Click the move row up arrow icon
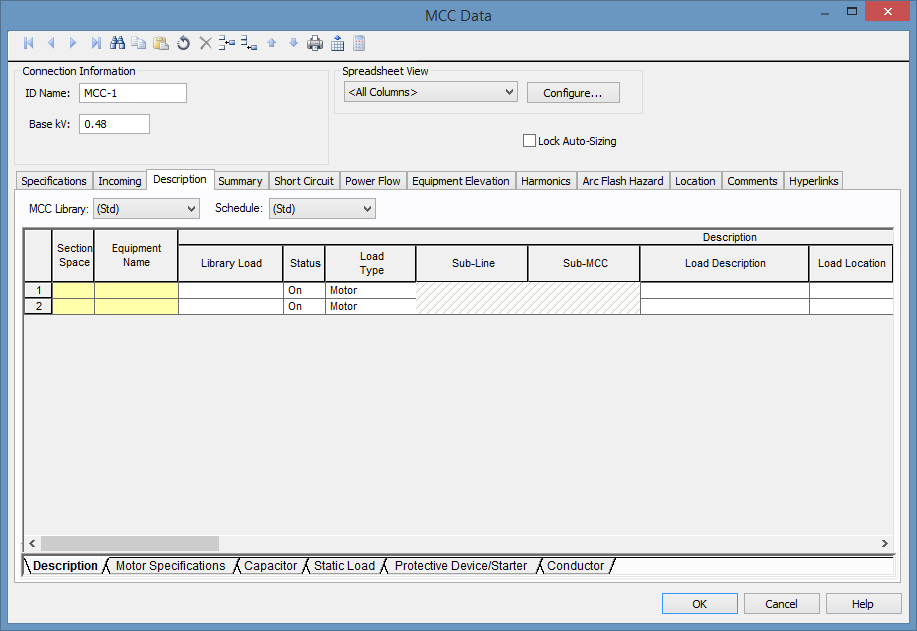Screen dimensions: 917x631 pyautogui.click(x=271, y=43)
